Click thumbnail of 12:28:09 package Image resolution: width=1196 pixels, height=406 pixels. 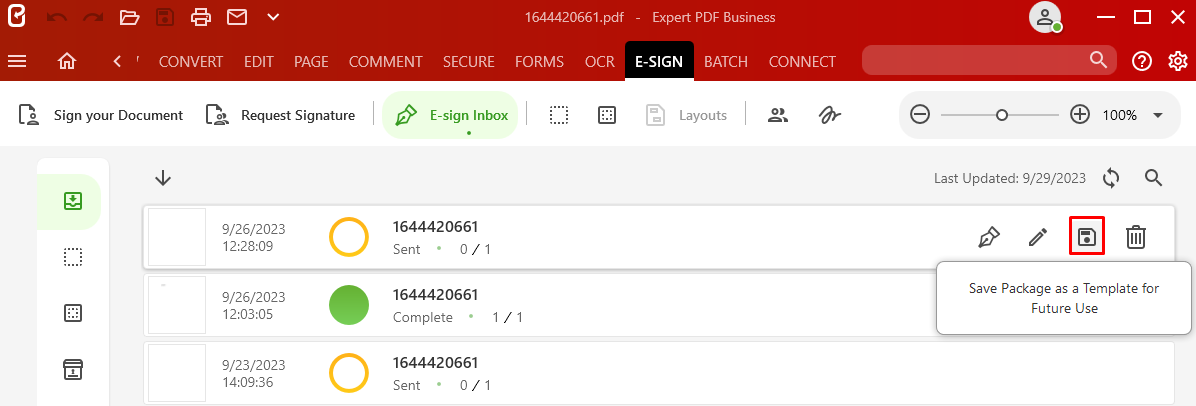(177, 237)
